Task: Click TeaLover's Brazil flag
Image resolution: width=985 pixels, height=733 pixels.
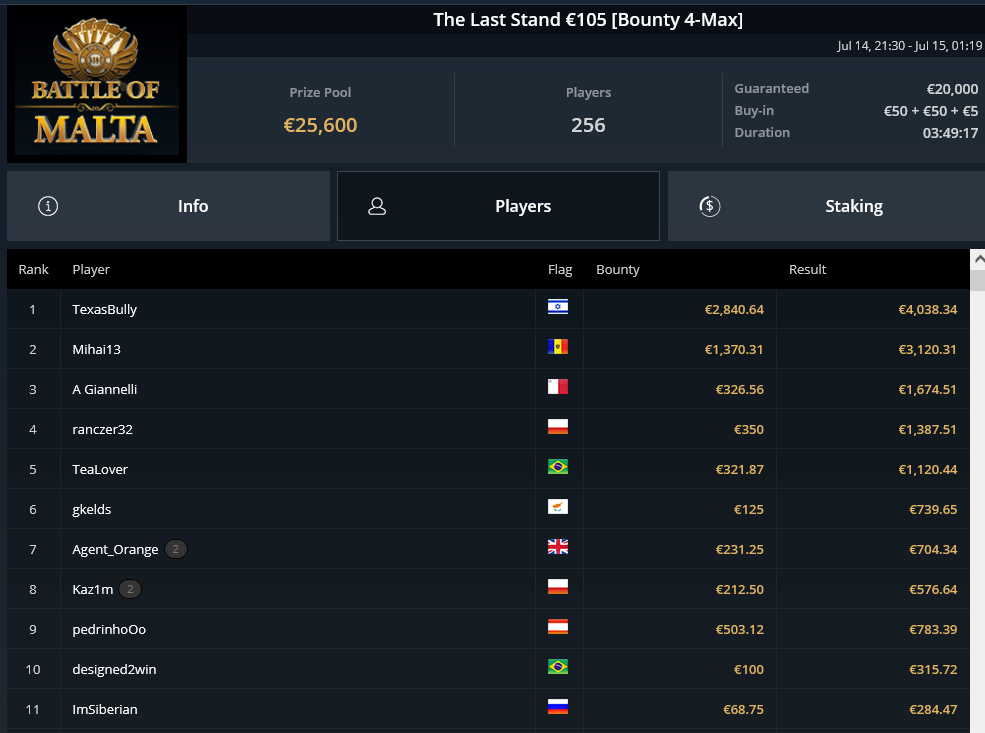Action: click(558, 467)
